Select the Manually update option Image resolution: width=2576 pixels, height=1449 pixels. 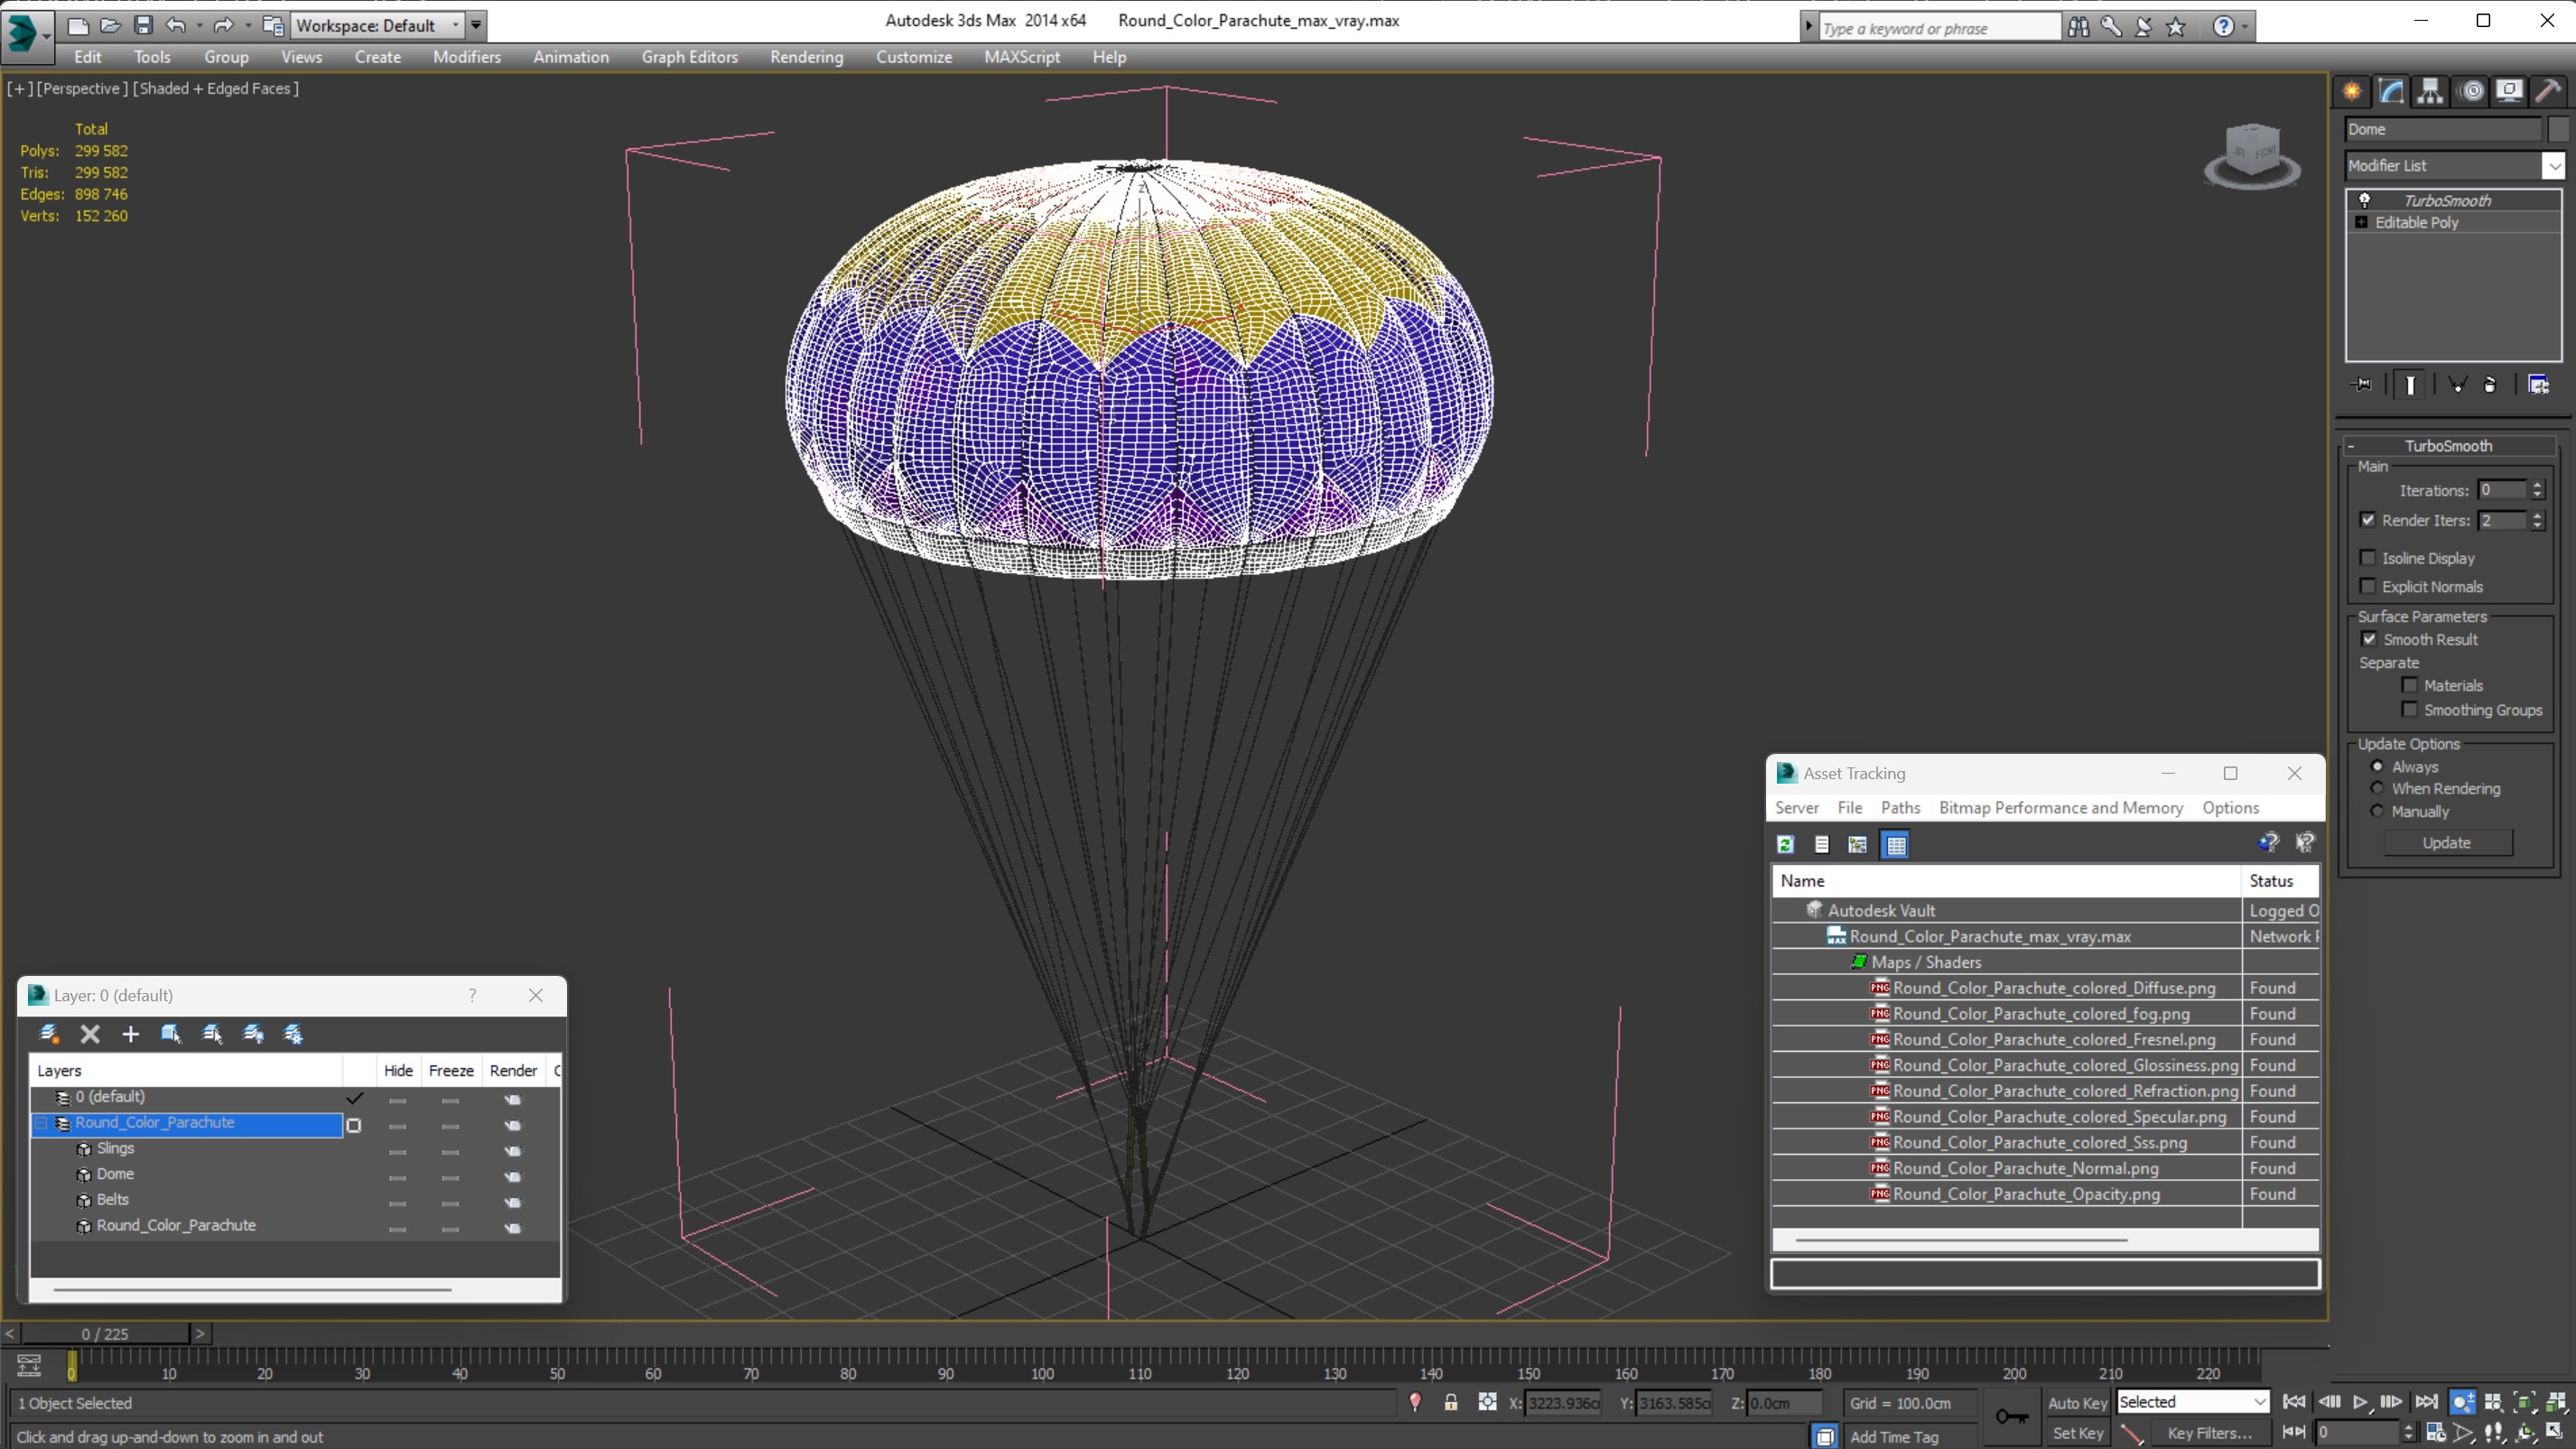(2377, 811)
